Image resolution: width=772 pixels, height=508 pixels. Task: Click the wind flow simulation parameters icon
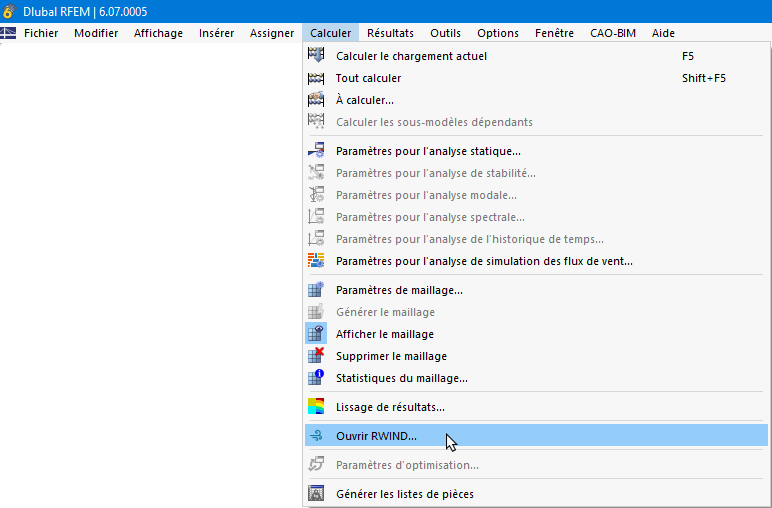click(x=316, y=260)
